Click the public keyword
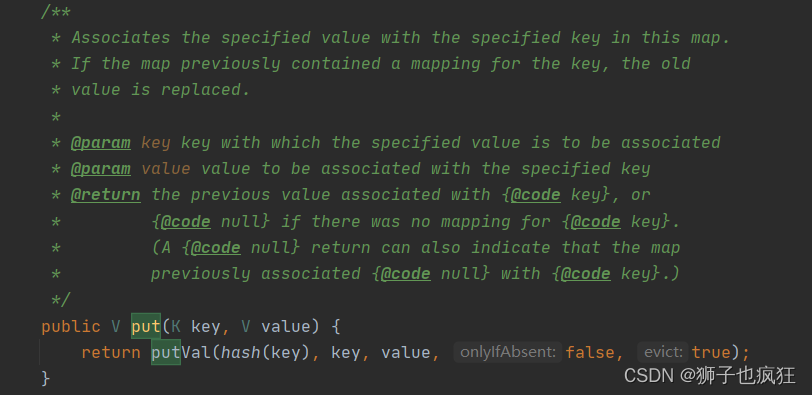 (x=71, y=327)
